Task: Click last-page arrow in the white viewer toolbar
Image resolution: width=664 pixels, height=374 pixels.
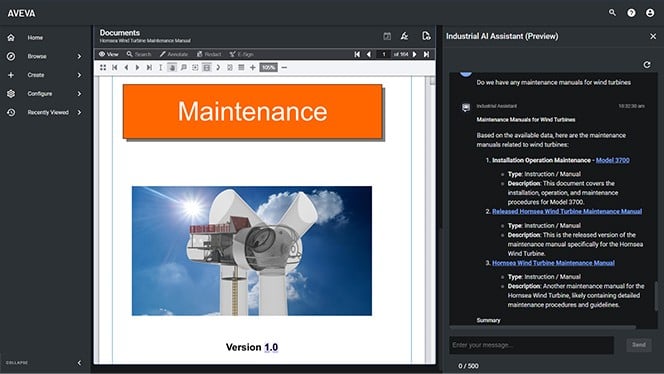Action: (149, 67)
